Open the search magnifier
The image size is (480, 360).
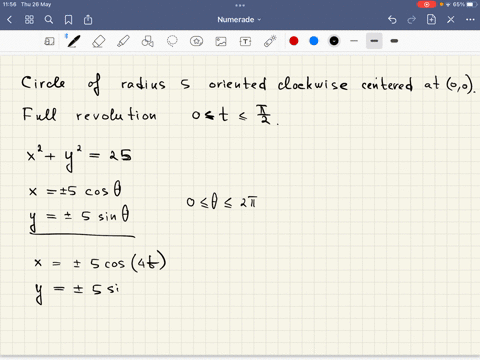[49, 20]
